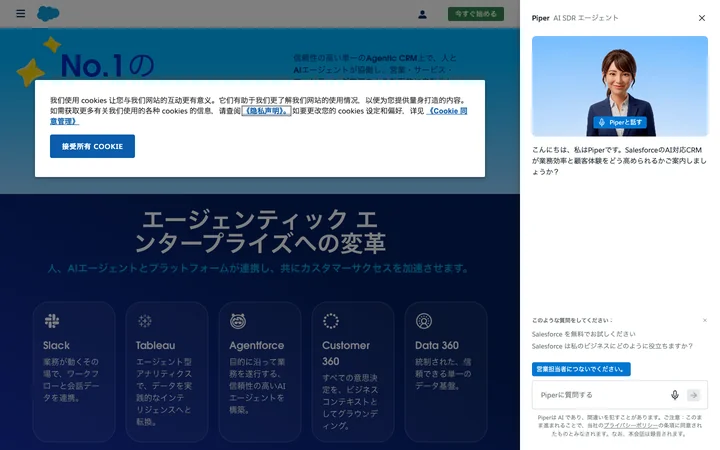Image resolution: width=720 pixels, height=450 pixels.
Task: Click the Data 360 icon
Action: 424,321
